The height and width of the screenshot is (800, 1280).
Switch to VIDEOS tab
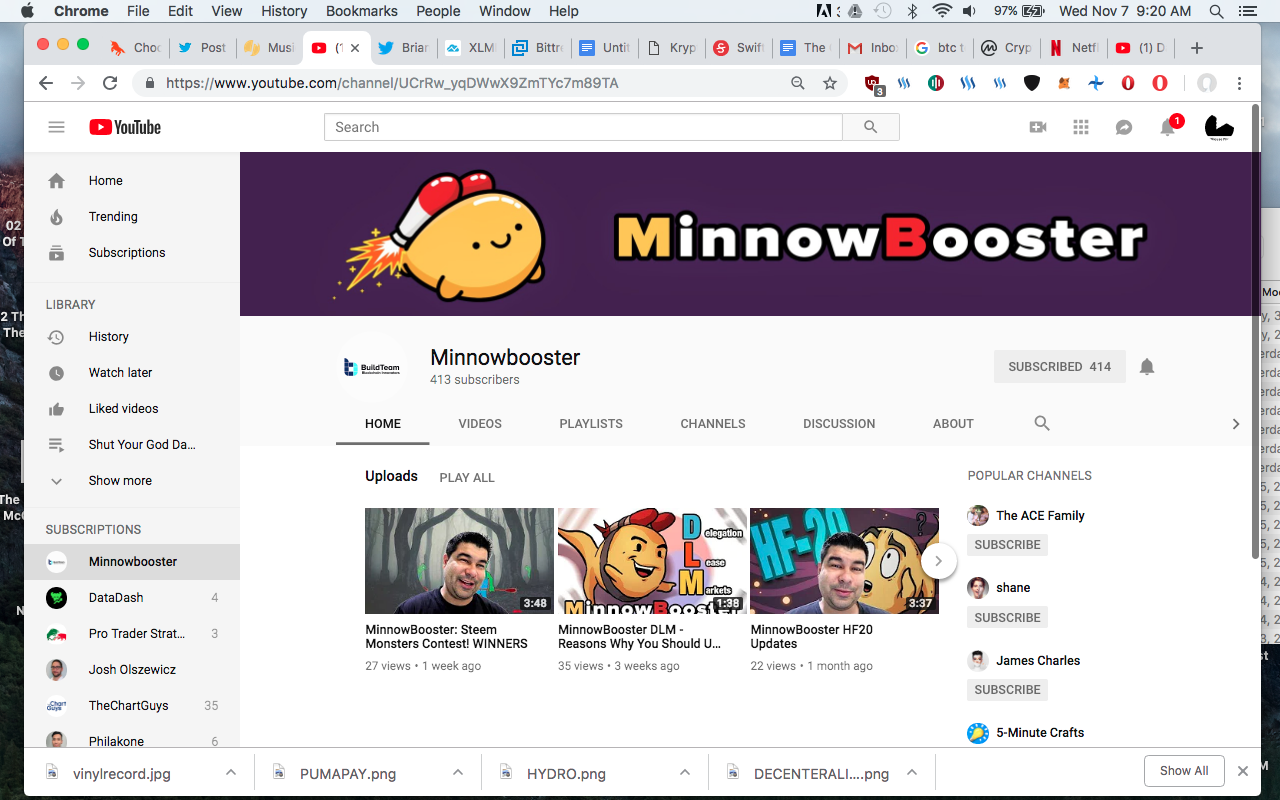[x=480, y=424]
